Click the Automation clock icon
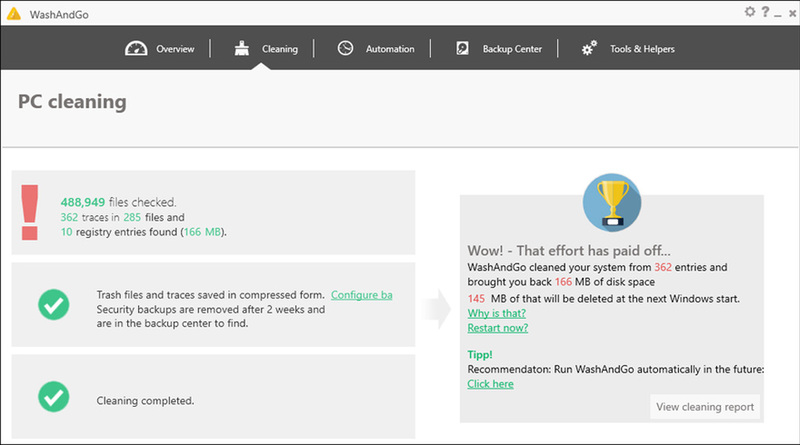 coord(345,48)
